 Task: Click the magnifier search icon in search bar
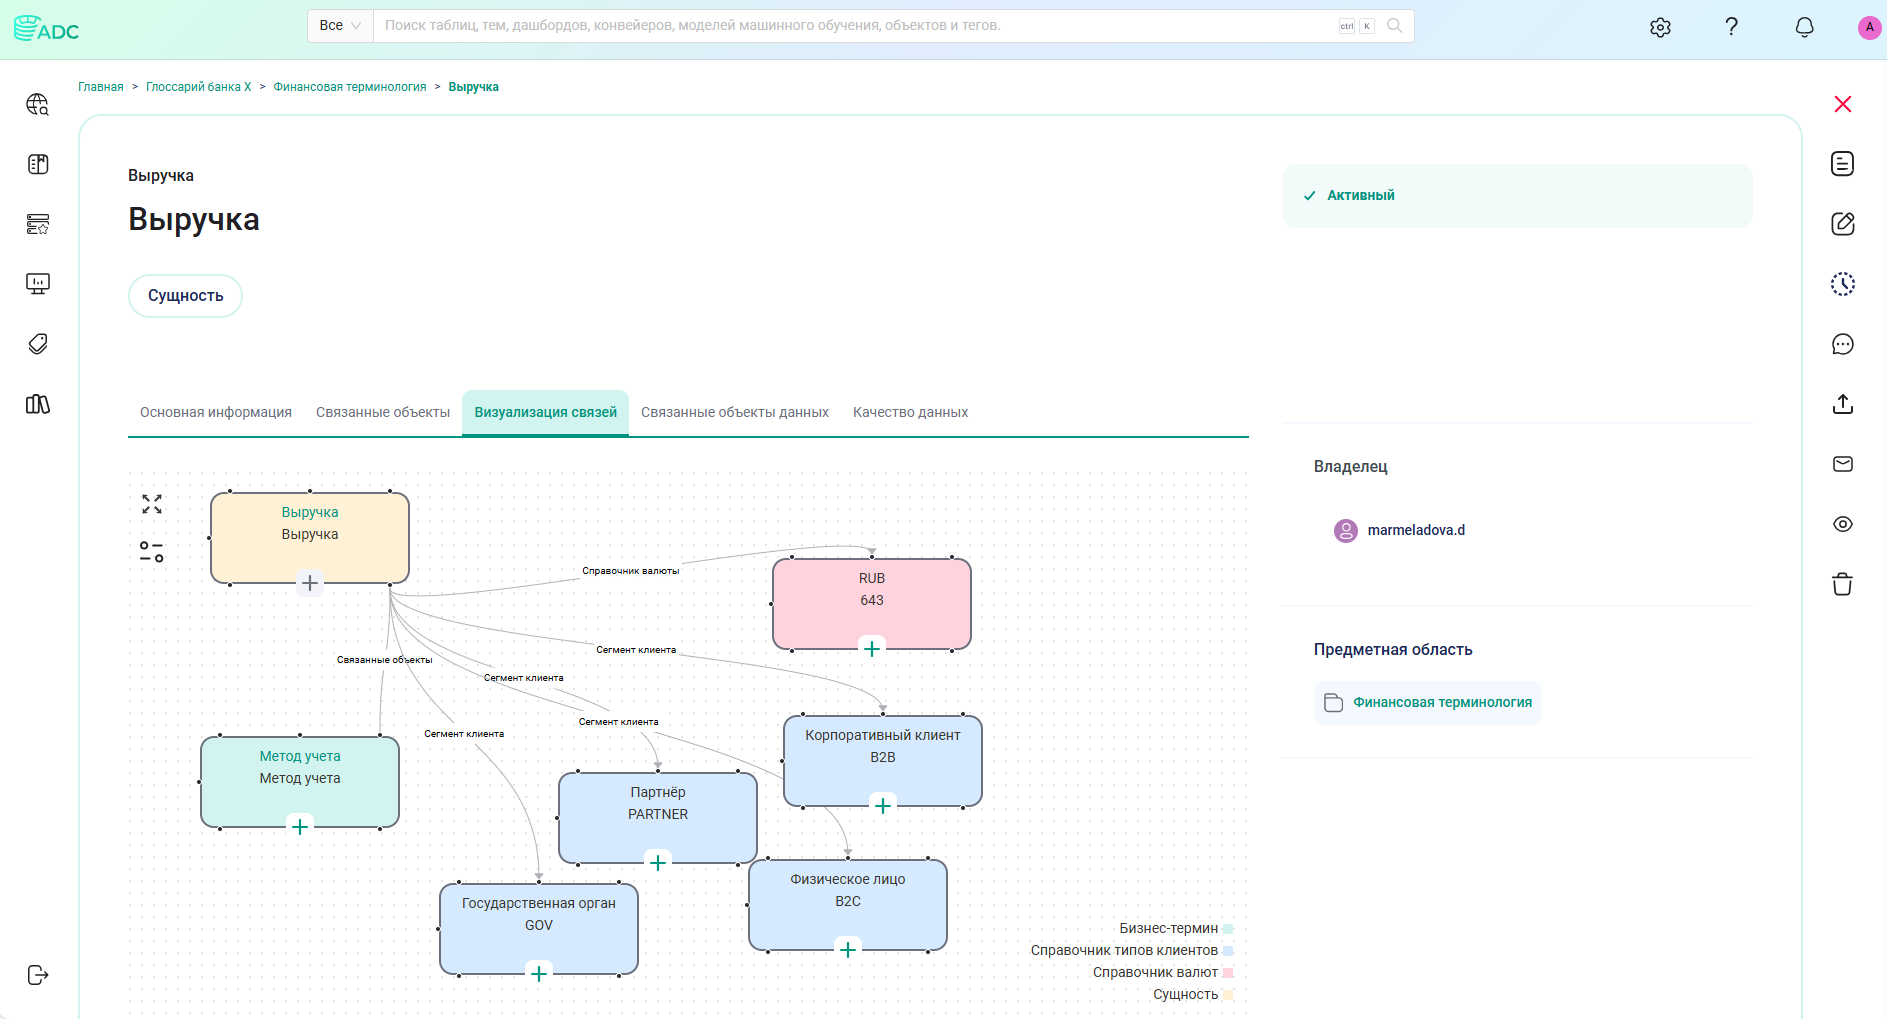tap(1394, 26)
